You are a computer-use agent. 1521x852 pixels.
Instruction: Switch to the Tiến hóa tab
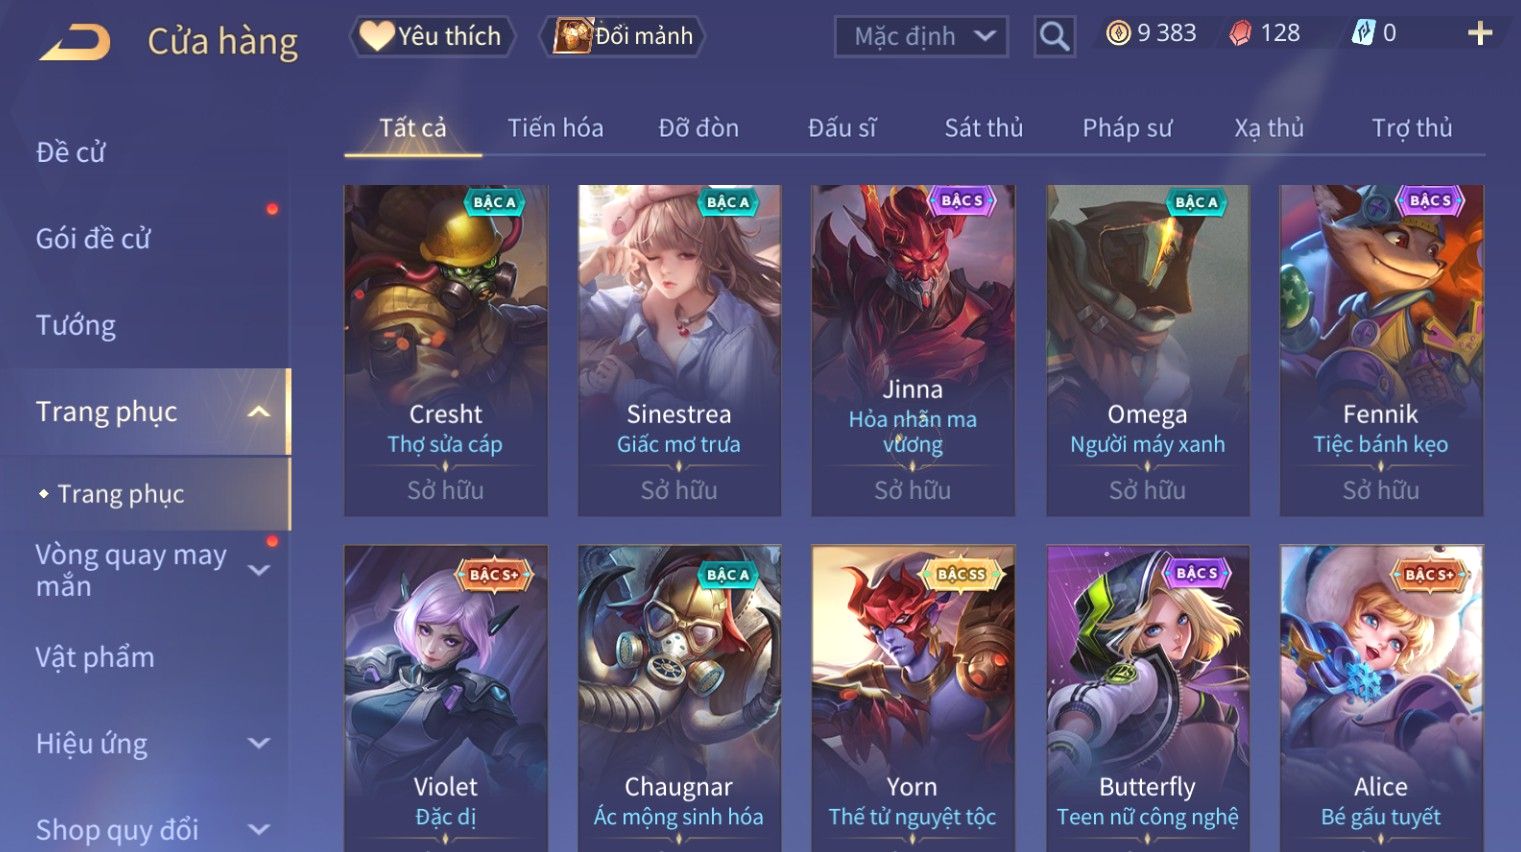[x=555, y=128]
